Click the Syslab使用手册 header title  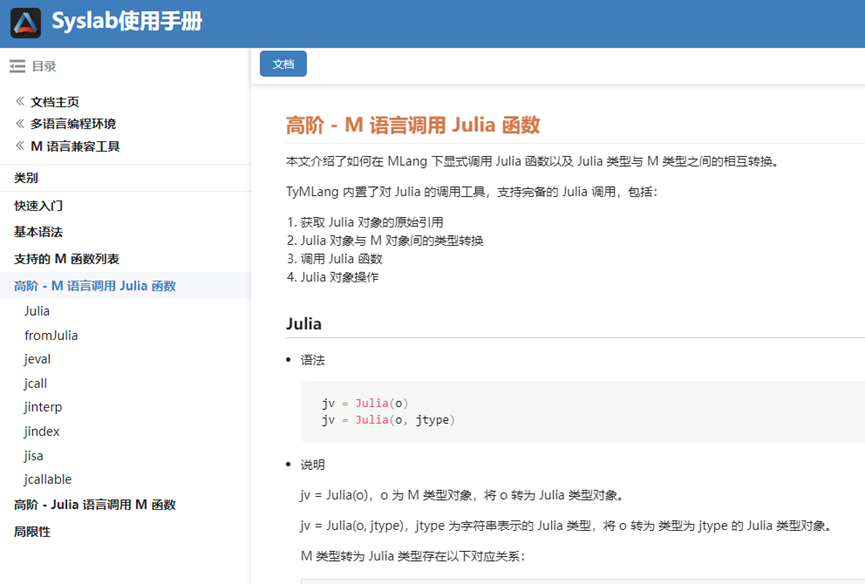[127, 22]
